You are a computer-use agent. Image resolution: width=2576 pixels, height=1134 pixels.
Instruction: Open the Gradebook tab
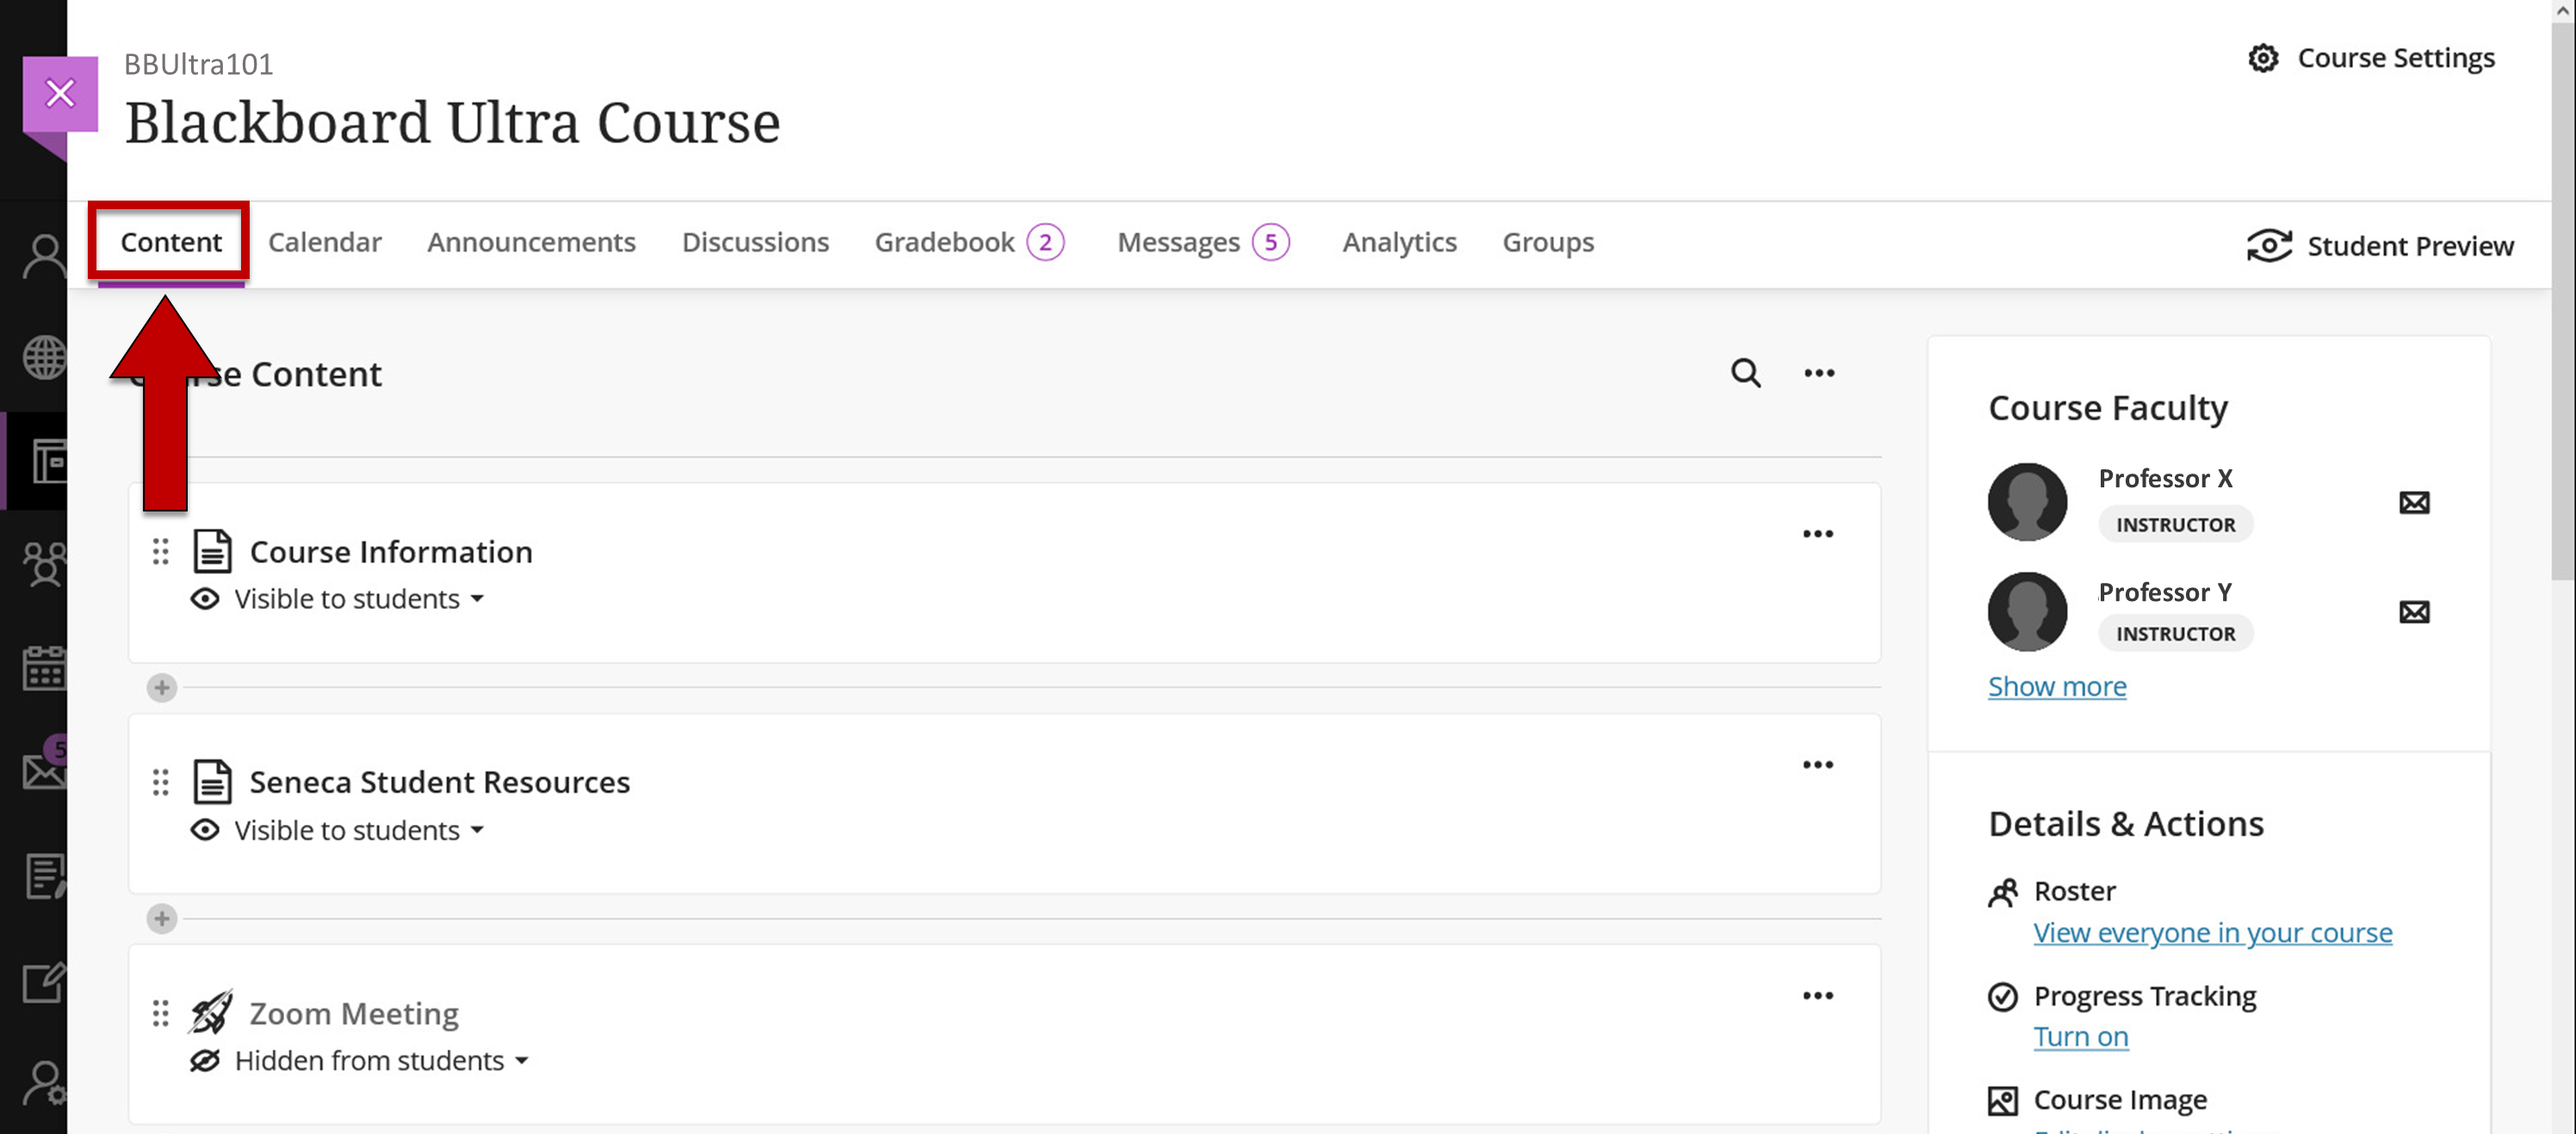pyautogui.click(x=945, y=242)
